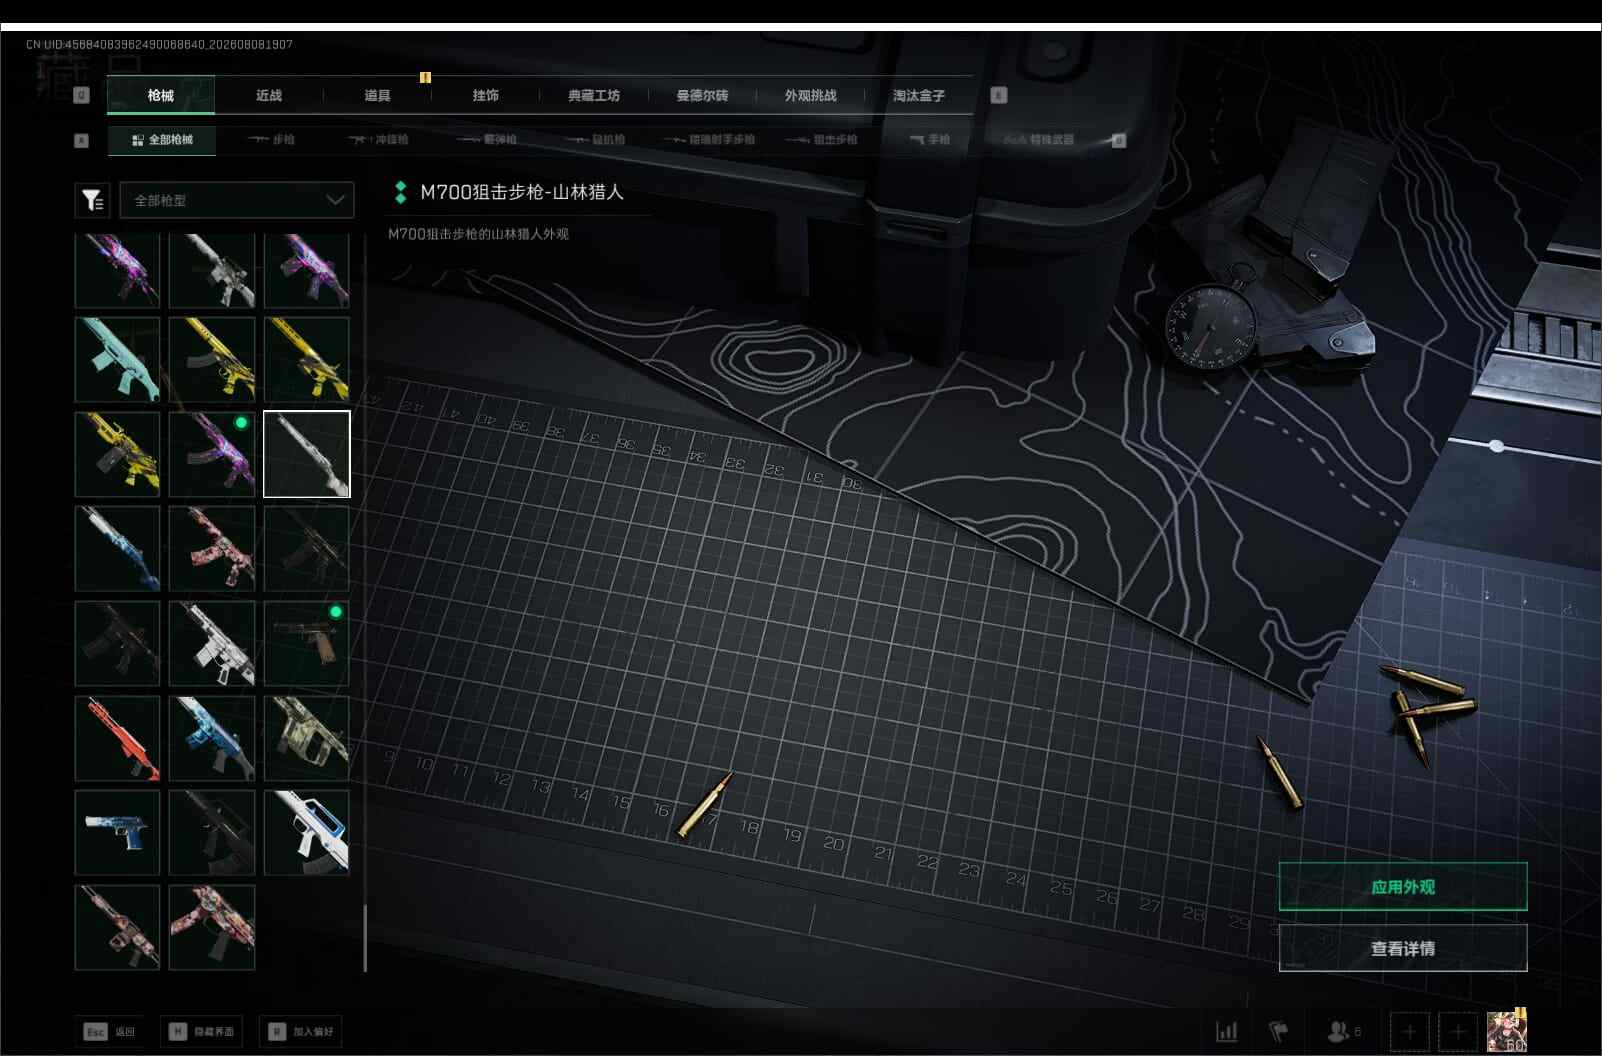Filter by 手枪 category

[x=930, y=140]
